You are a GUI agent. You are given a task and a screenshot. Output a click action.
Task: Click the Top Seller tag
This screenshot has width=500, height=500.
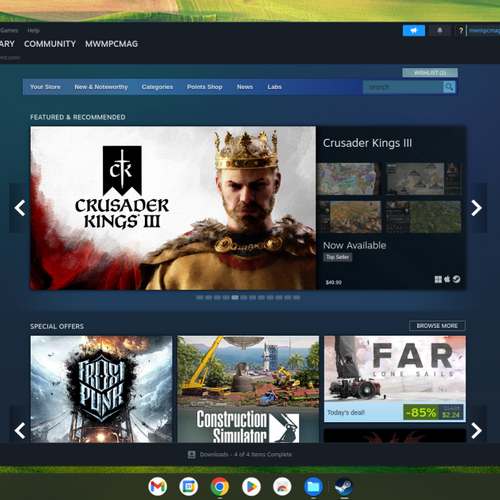tap(337, 257)
